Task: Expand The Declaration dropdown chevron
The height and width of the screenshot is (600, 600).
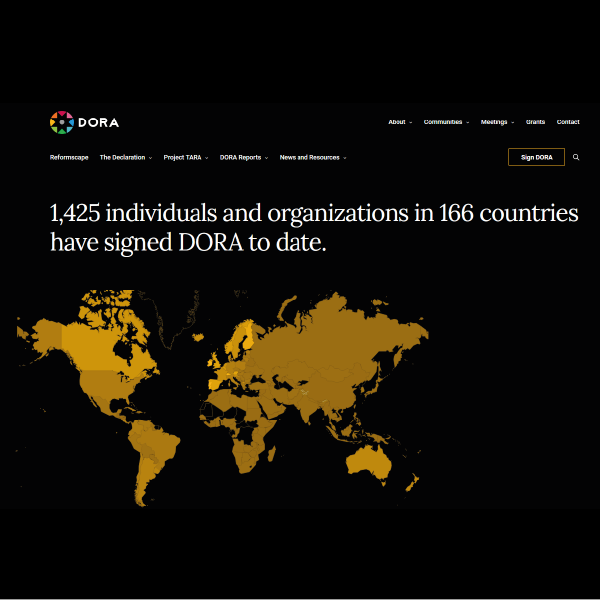Action: point(150,158)
